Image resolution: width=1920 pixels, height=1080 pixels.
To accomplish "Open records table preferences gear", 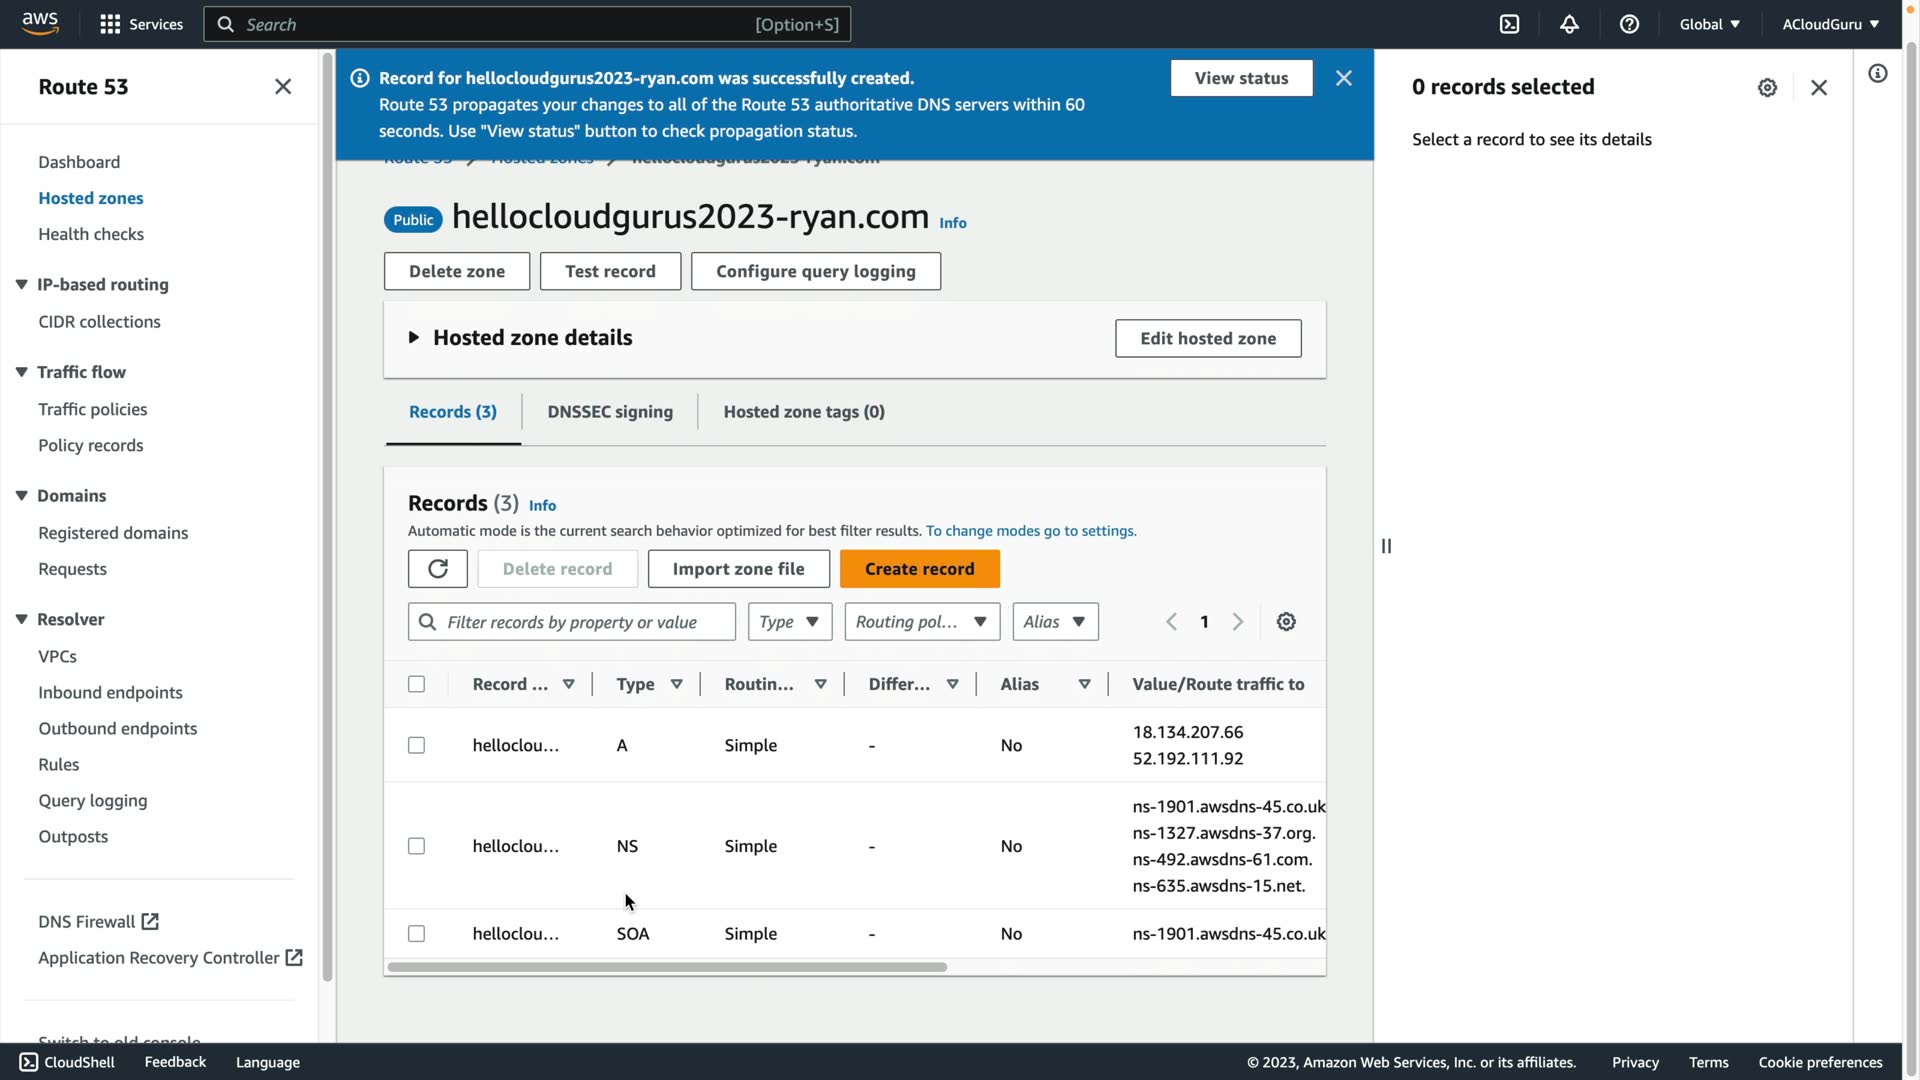I will [1286, 622].
